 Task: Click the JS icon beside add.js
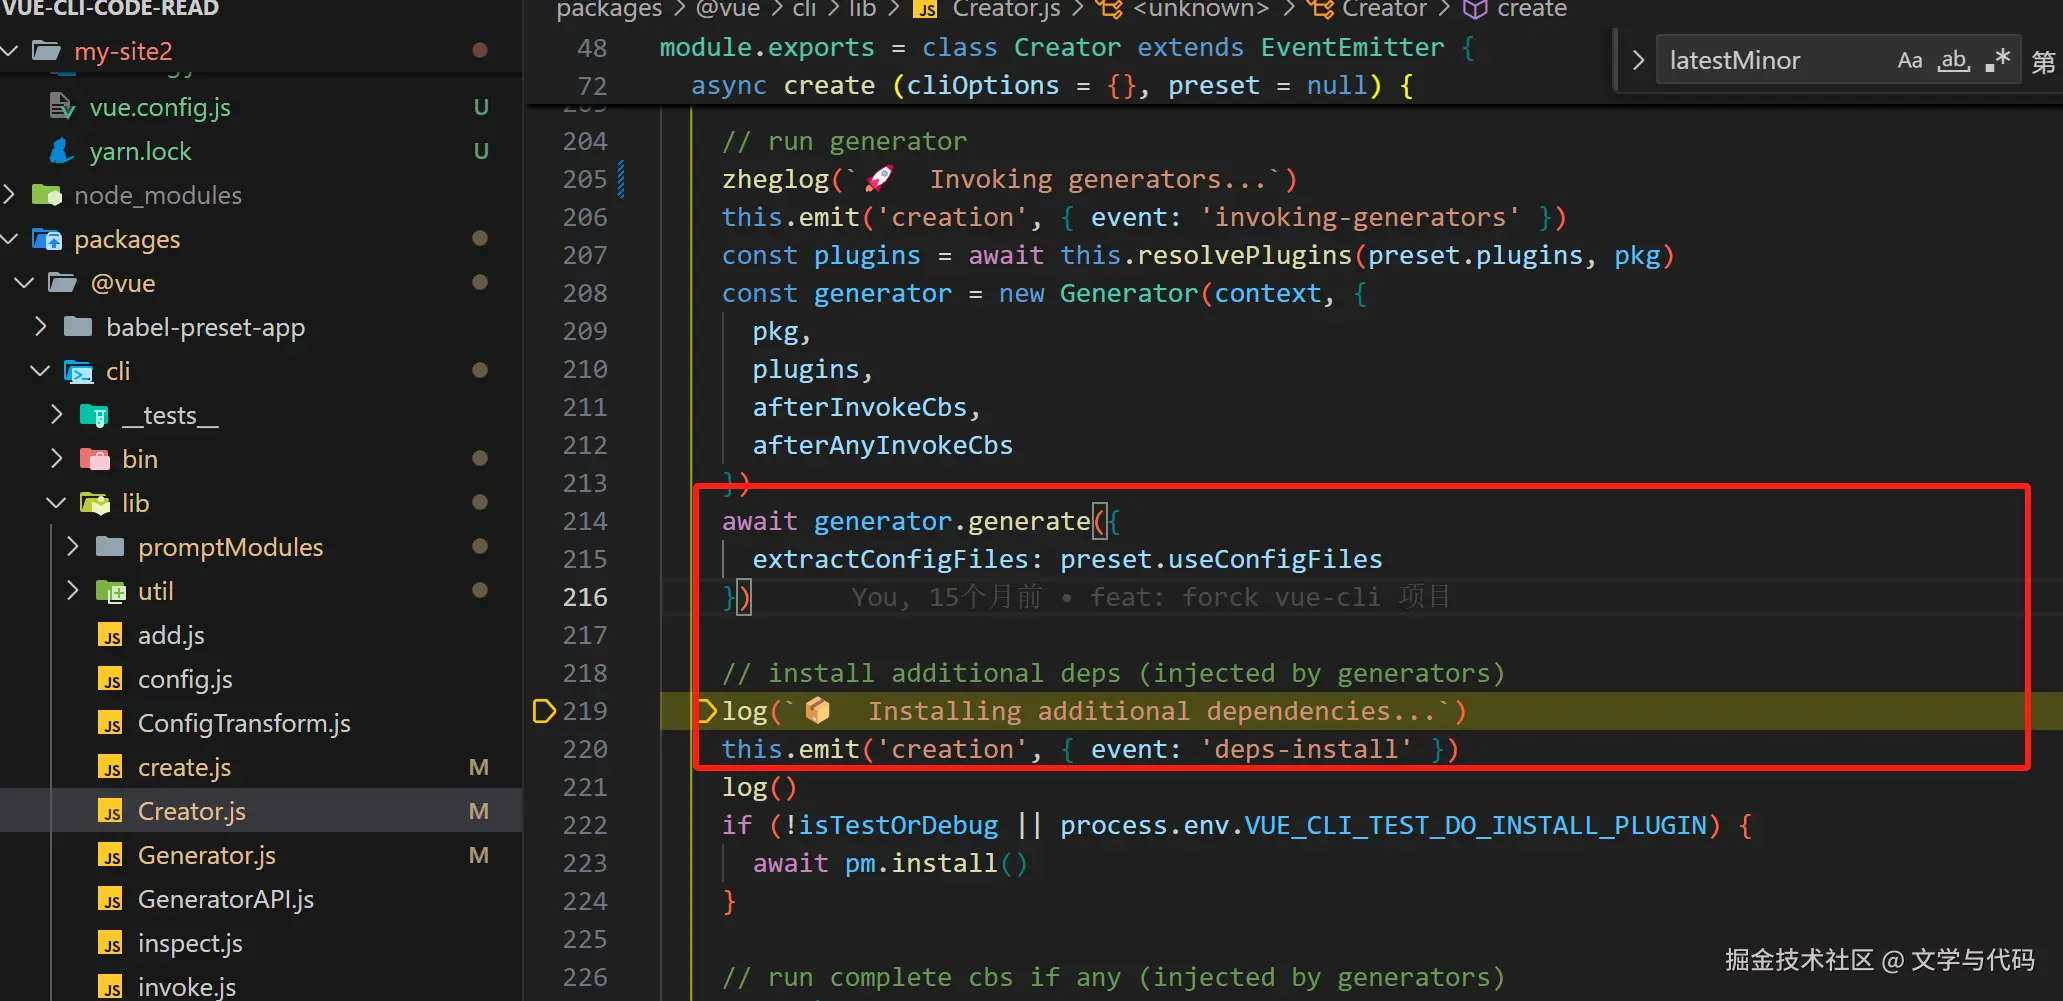tap(110, 635)
